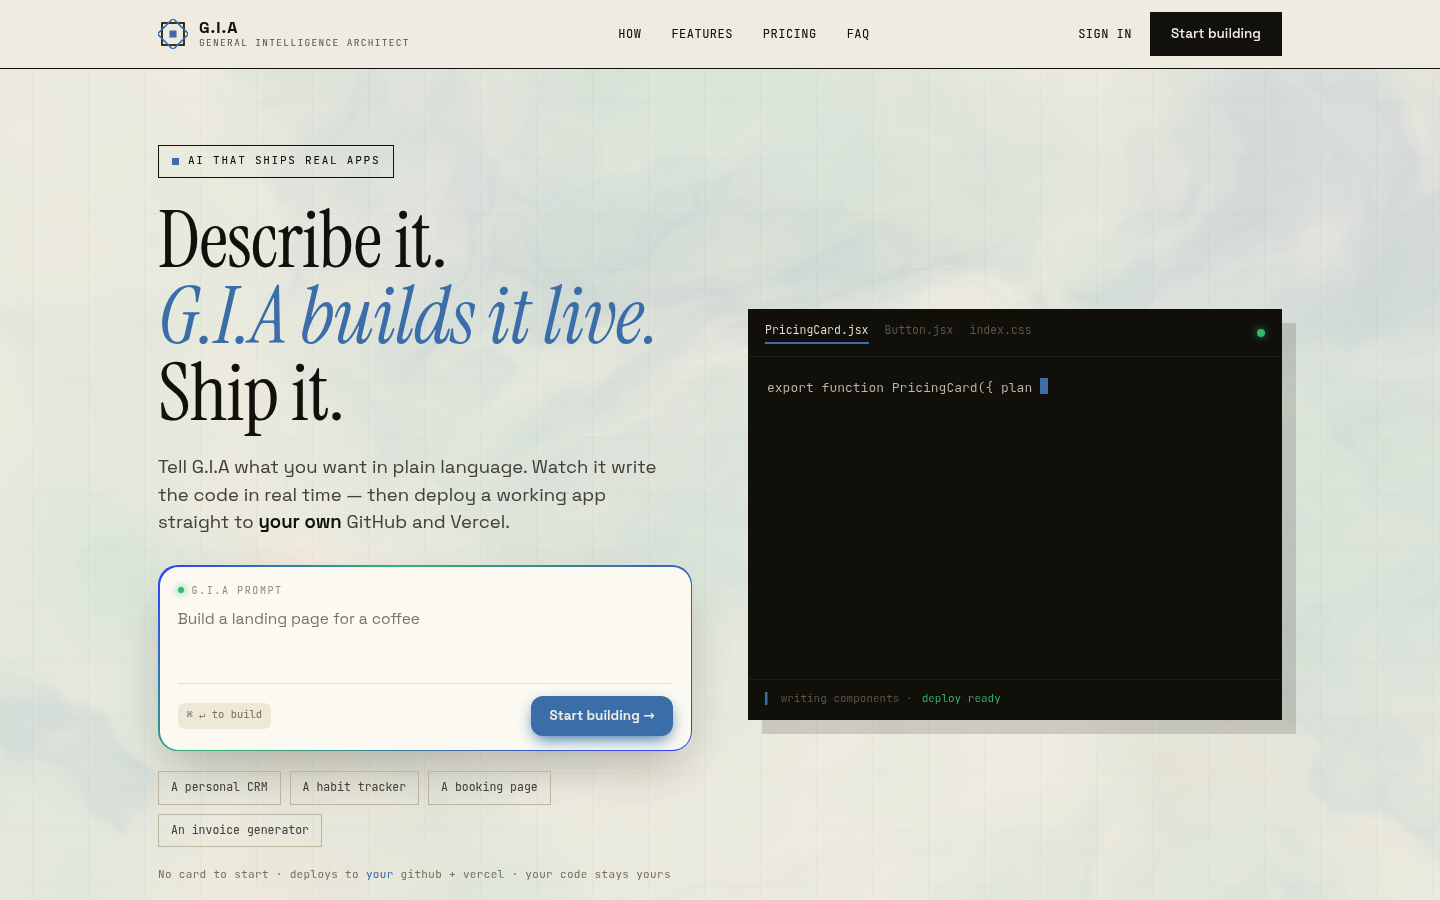Click the SIGN IN link

click(x=1105, y=34)
